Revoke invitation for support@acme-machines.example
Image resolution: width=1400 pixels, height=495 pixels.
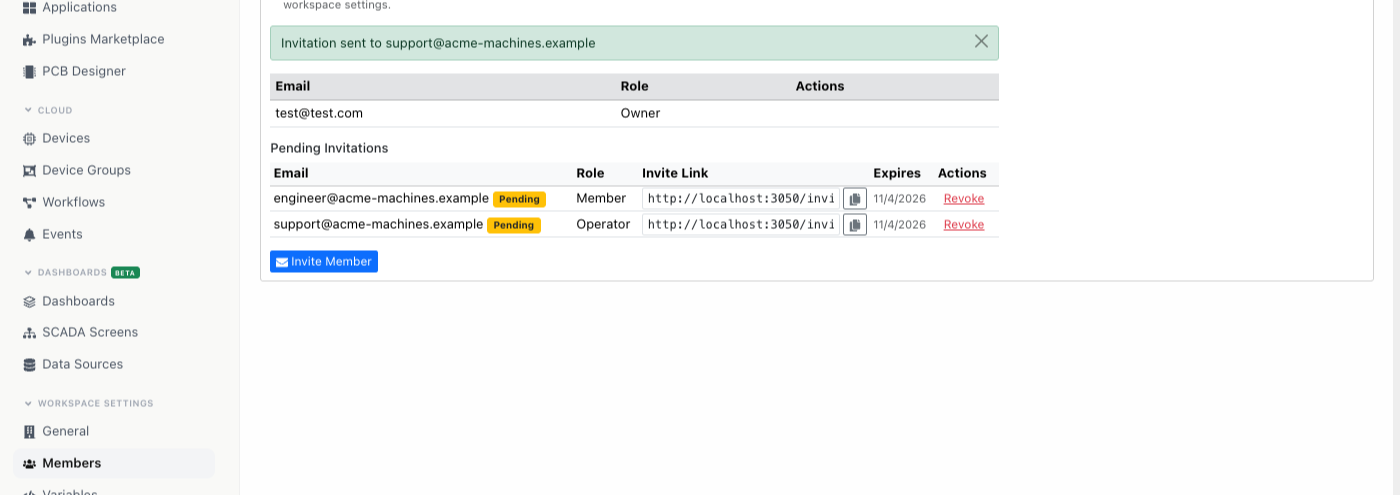(964, 225)
